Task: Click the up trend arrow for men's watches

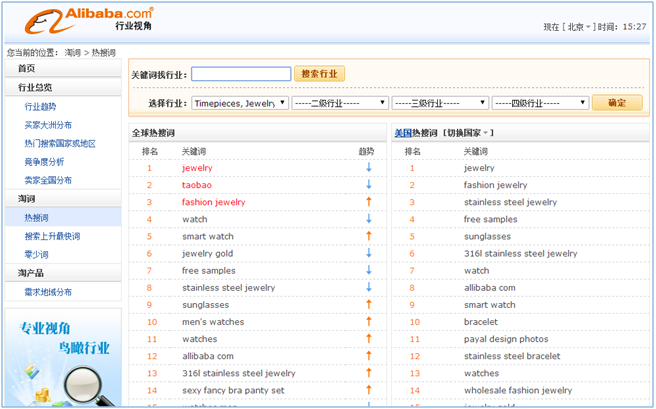Action: click(369, 322)
